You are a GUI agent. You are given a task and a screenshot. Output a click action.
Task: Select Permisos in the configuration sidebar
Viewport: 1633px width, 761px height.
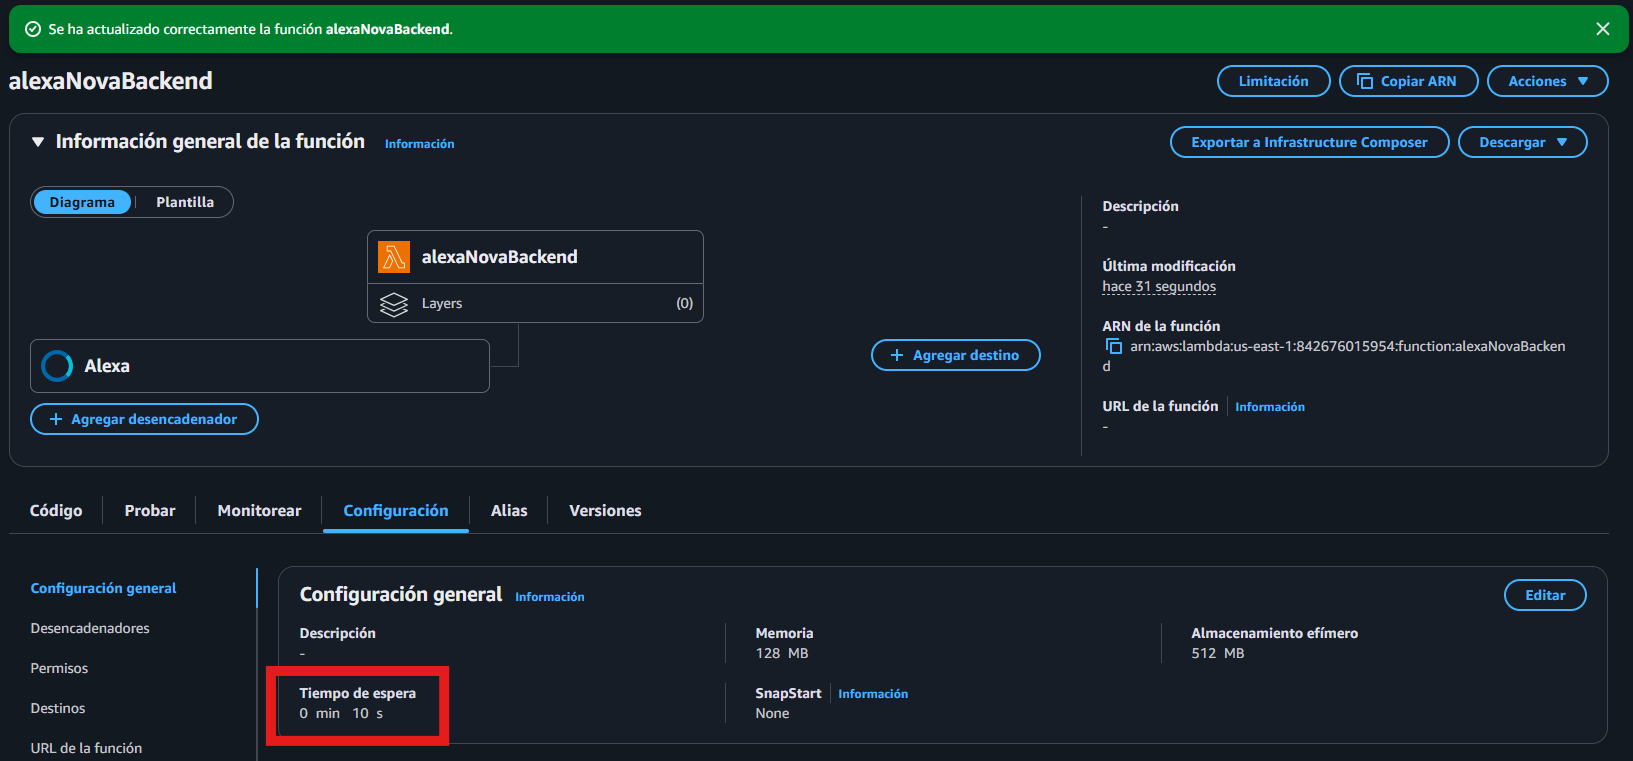coord(59,668)
